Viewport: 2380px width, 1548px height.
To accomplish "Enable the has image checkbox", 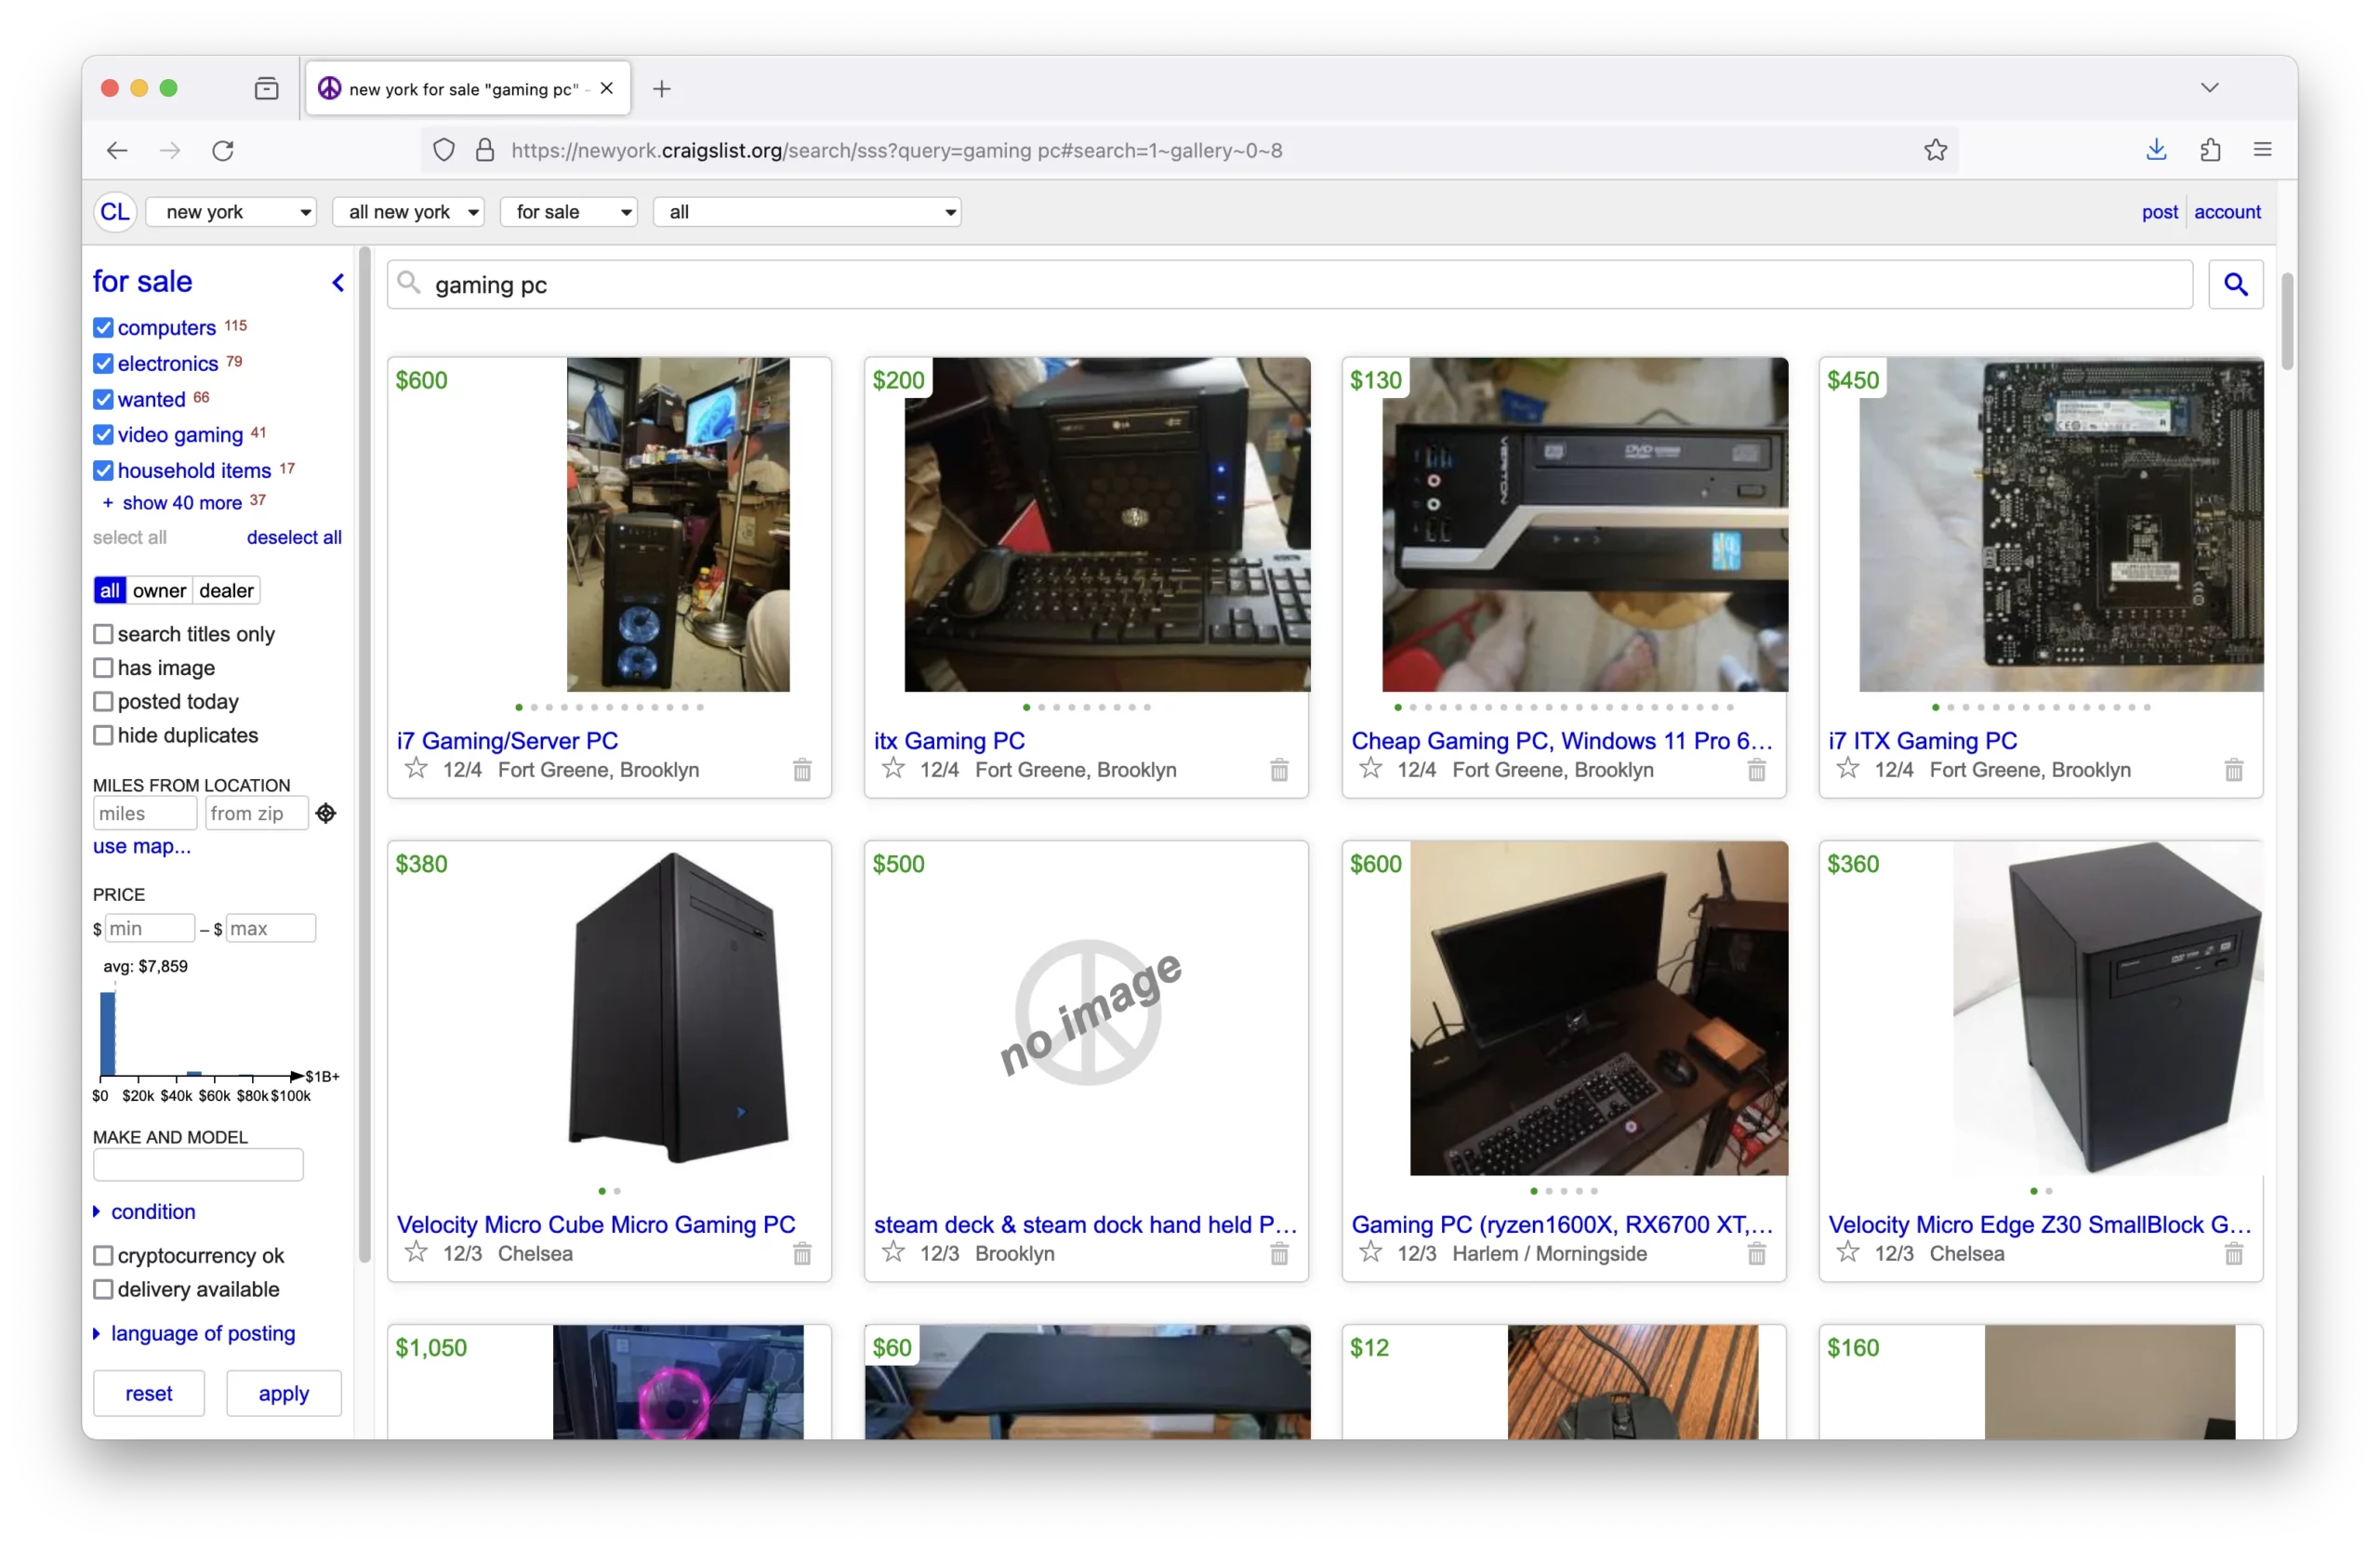I will 103,668.
